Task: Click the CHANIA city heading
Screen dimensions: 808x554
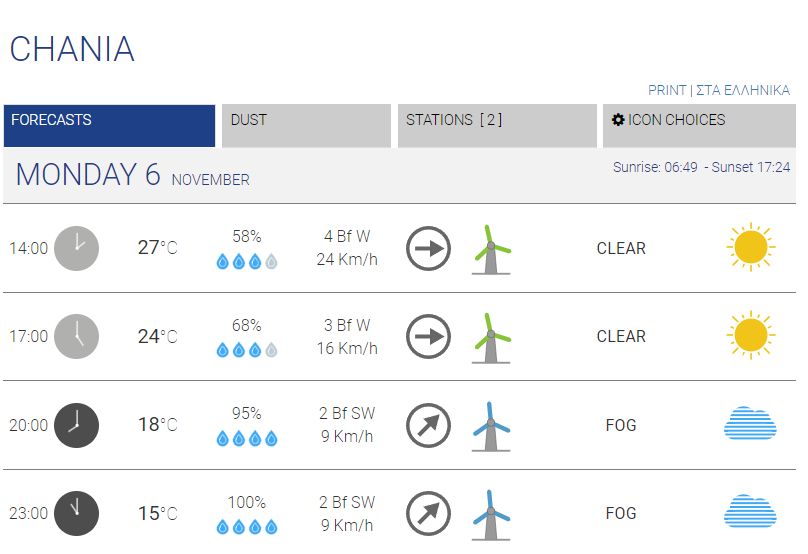Action: (72, 49)
